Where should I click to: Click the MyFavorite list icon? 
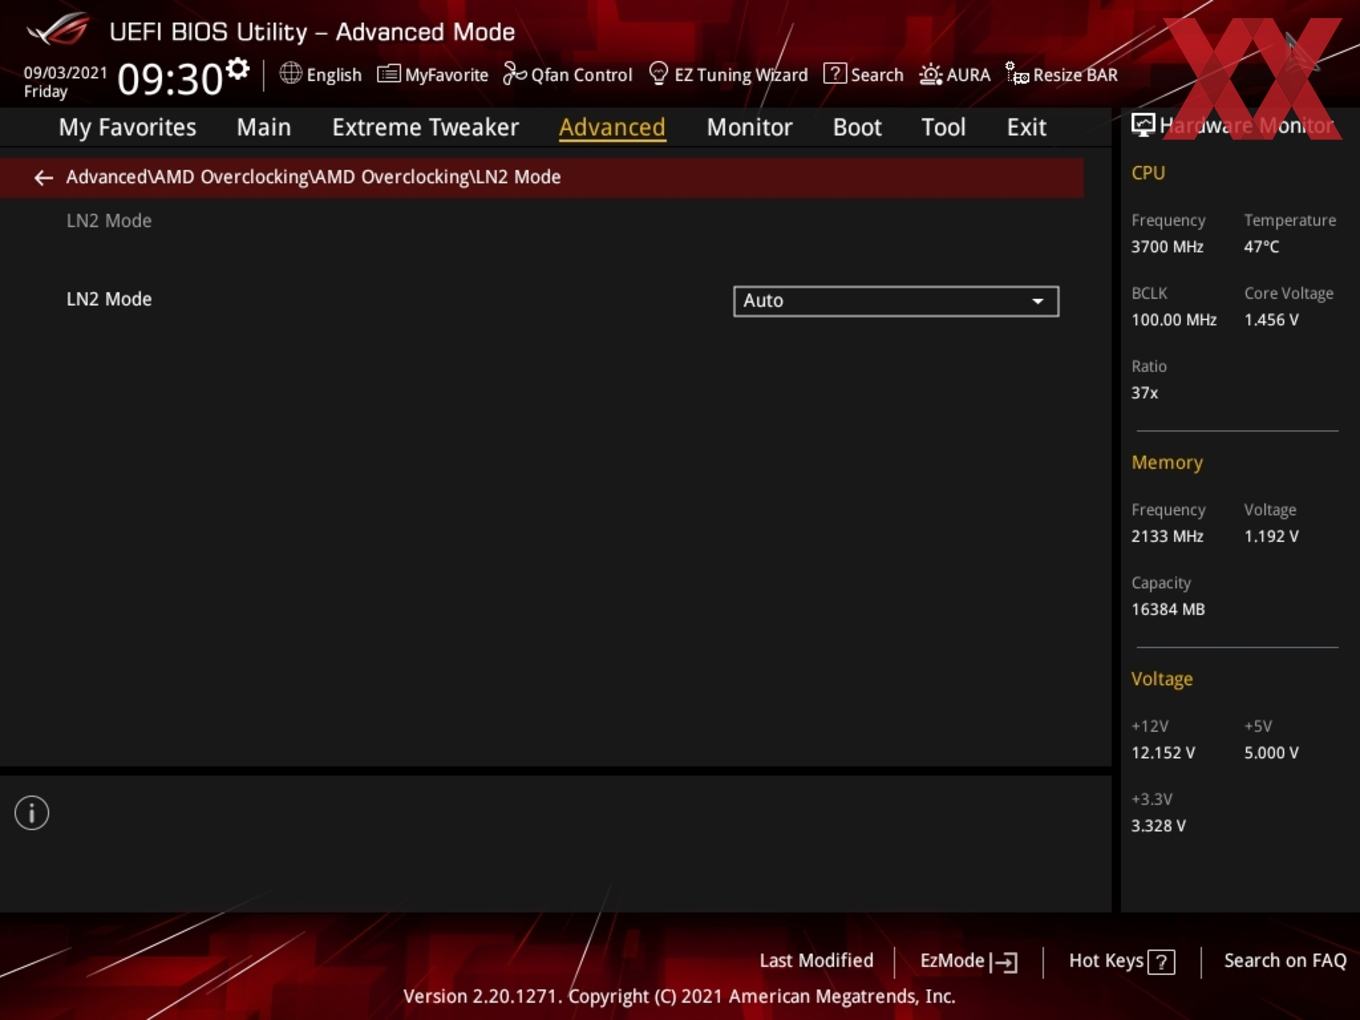(x=388, y=74)
